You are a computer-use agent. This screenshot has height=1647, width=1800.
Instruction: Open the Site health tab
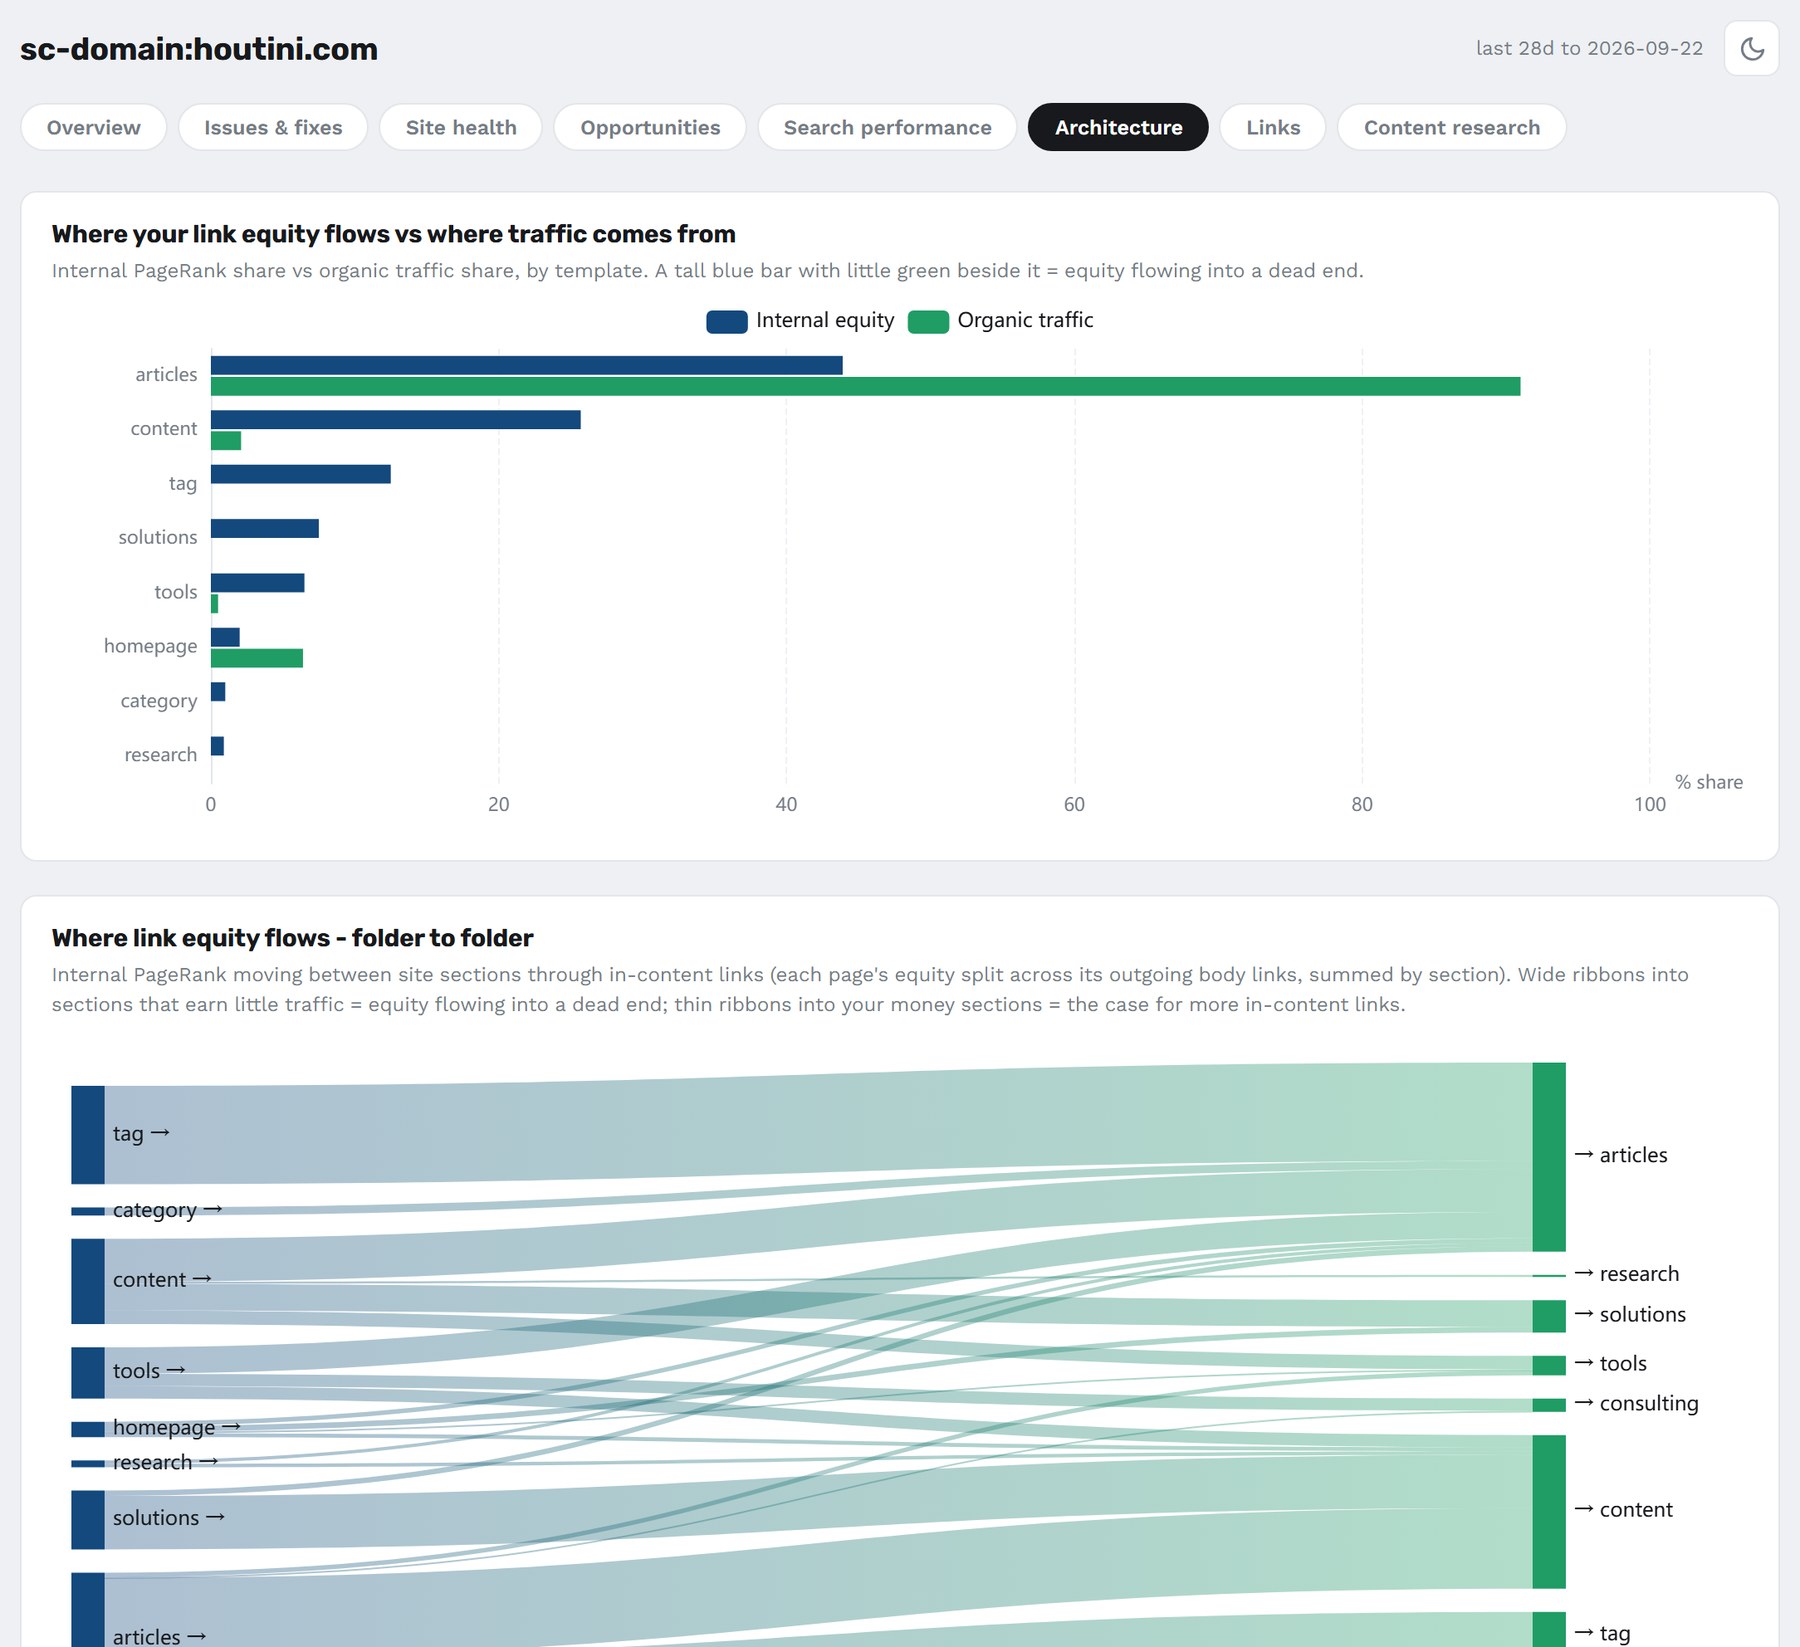pyautogui.click(x=461, y=127)
